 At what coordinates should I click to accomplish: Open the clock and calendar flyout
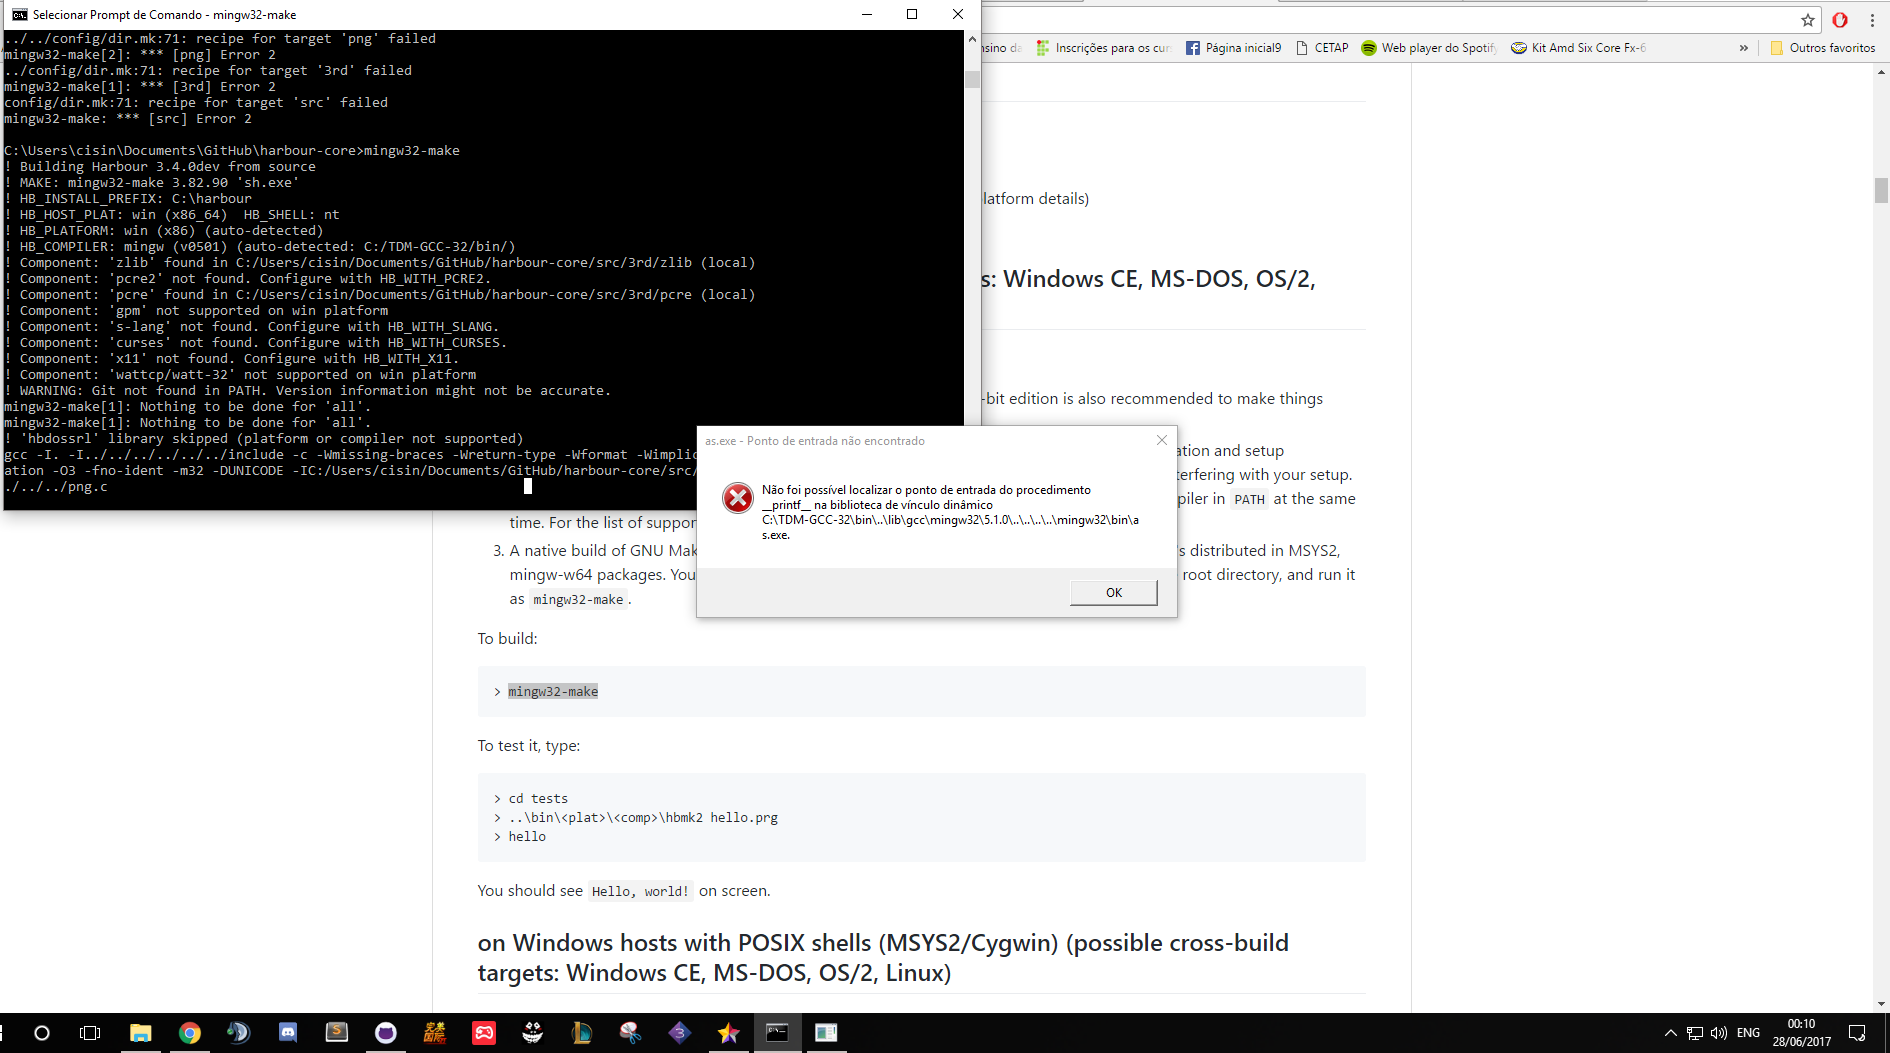click(1801, 1033)
